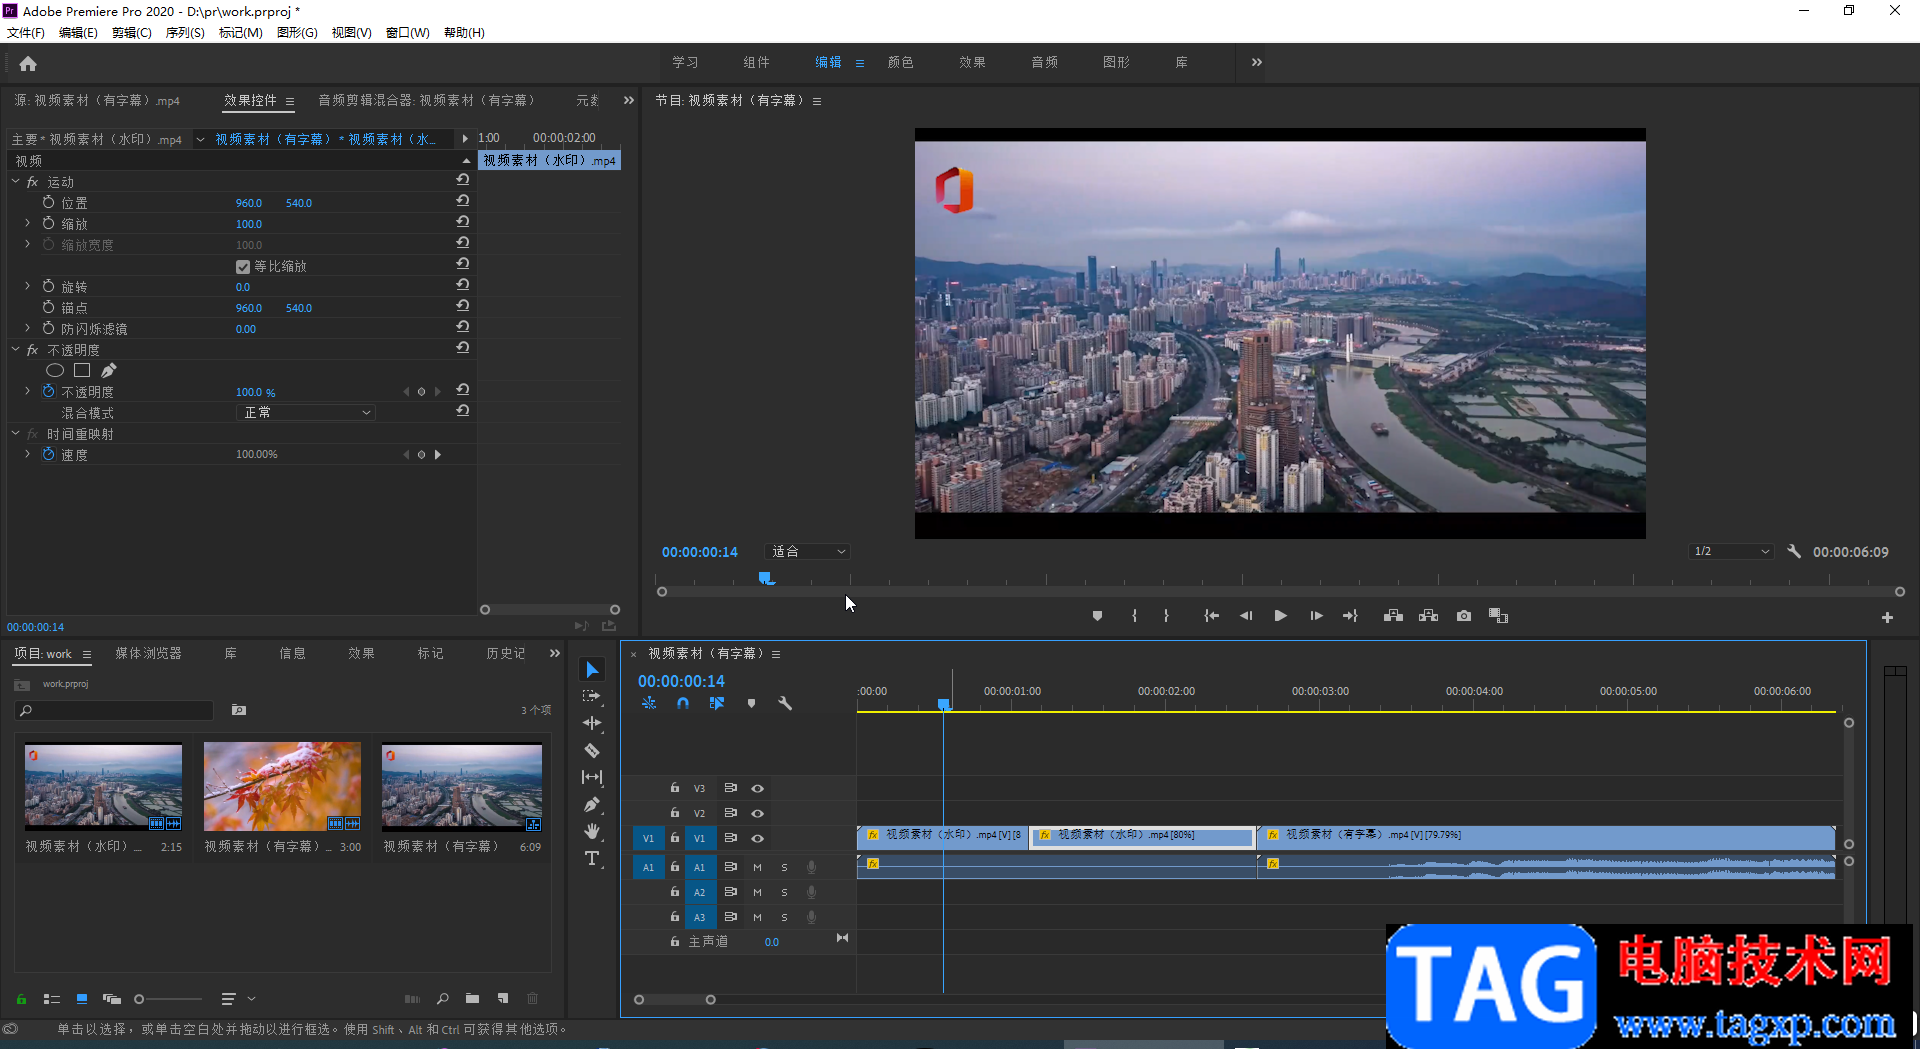Mute audio track A1
The width and height of the screenshot is (1920, 1049).
click(757, 867)
